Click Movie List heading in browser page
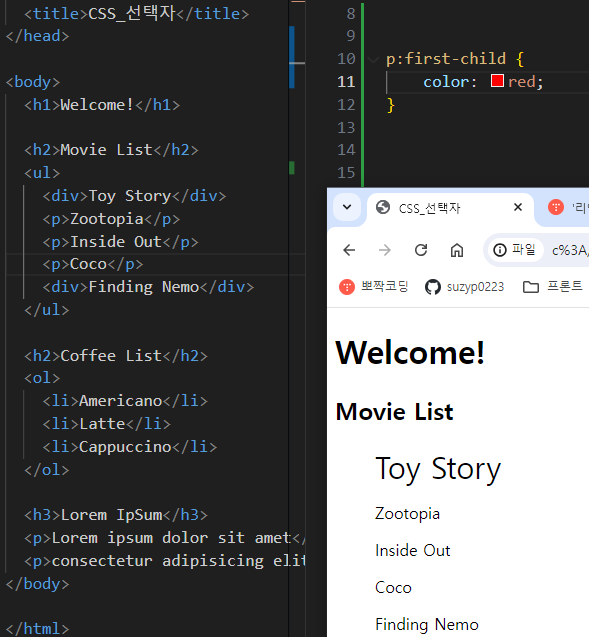Image resolution: width=589 pixels, height=637 pixels. (x=394, y=412)
